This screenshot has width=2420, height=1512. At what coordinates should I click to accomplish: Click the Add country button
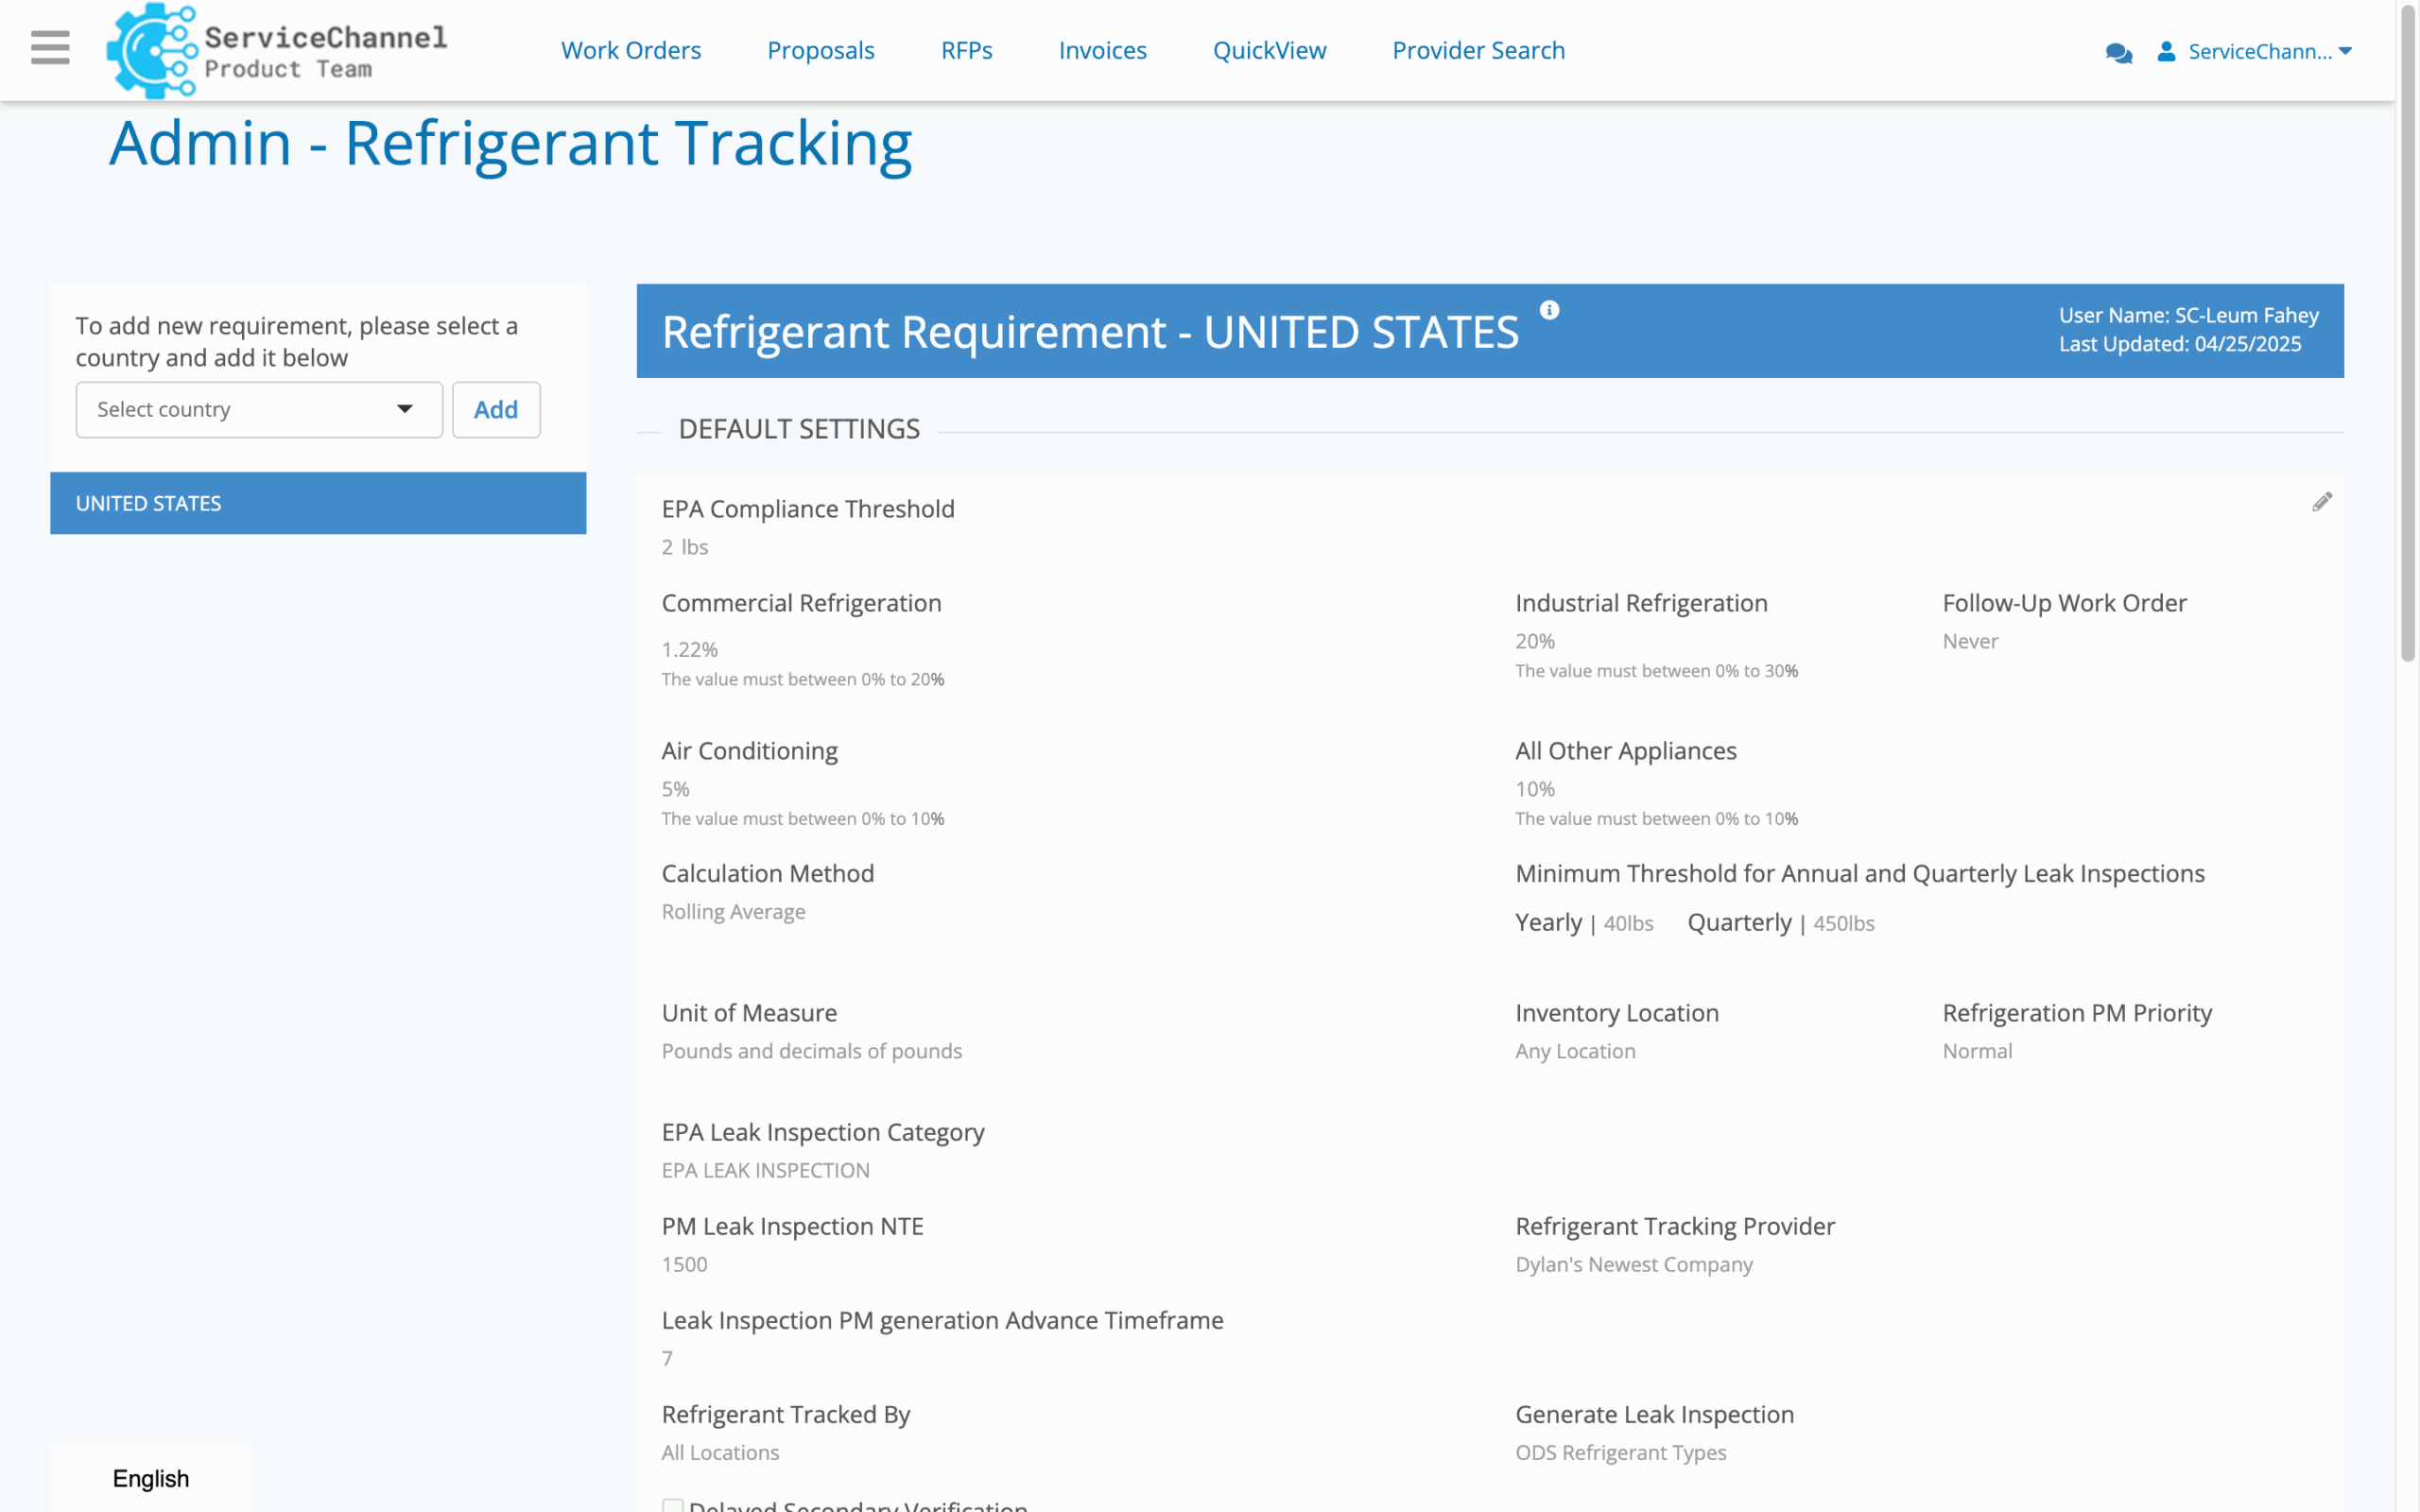496,409
